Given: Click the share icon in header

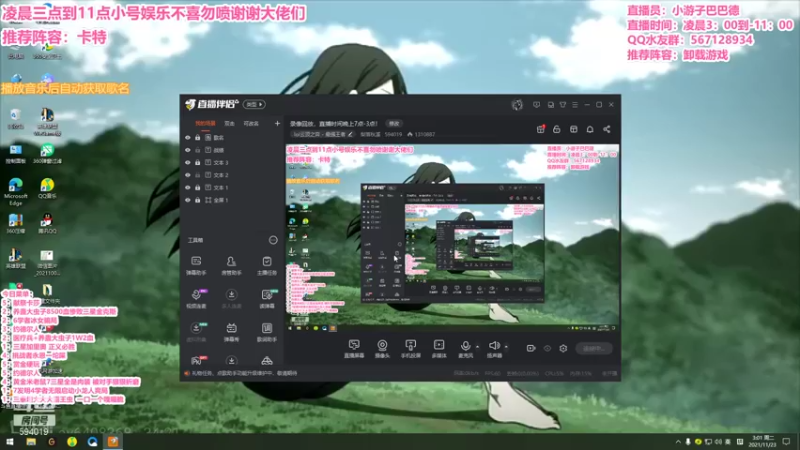Looking at the screenshot, I should tap(607, 129).
